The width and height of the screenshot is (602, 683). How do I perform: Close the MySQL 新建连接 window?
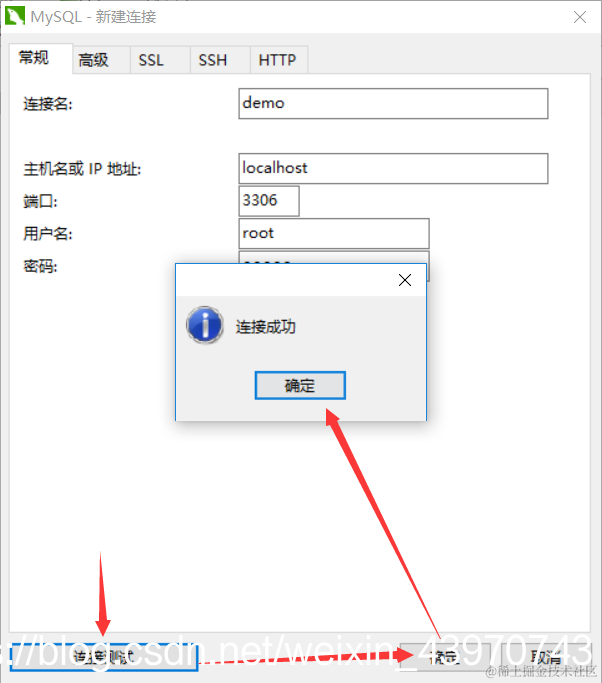pos(580,17)
